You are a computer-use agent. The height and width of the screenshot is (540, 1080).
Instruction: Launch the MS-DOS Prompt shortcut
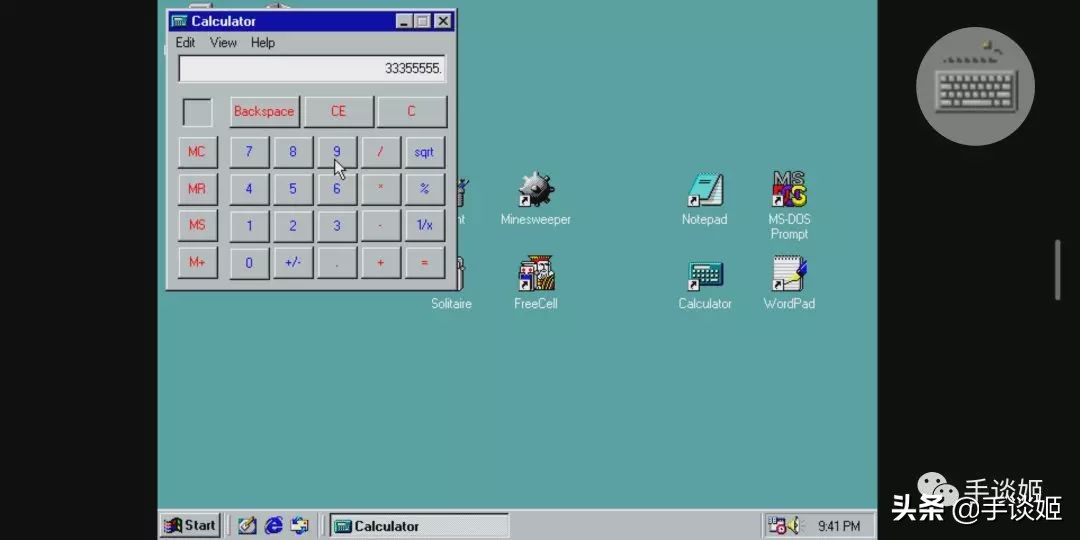[789, 205]
